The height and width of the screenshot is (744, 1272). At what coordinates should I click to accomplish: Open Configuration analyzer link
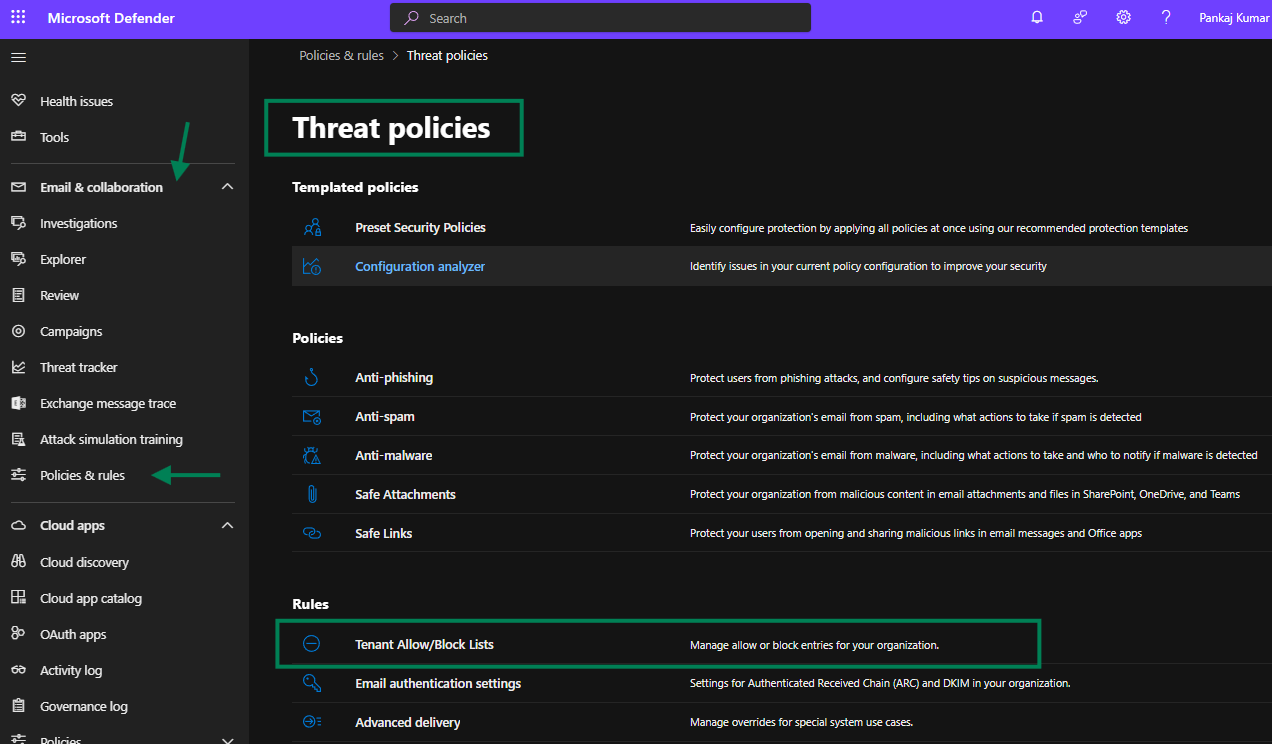420,266
